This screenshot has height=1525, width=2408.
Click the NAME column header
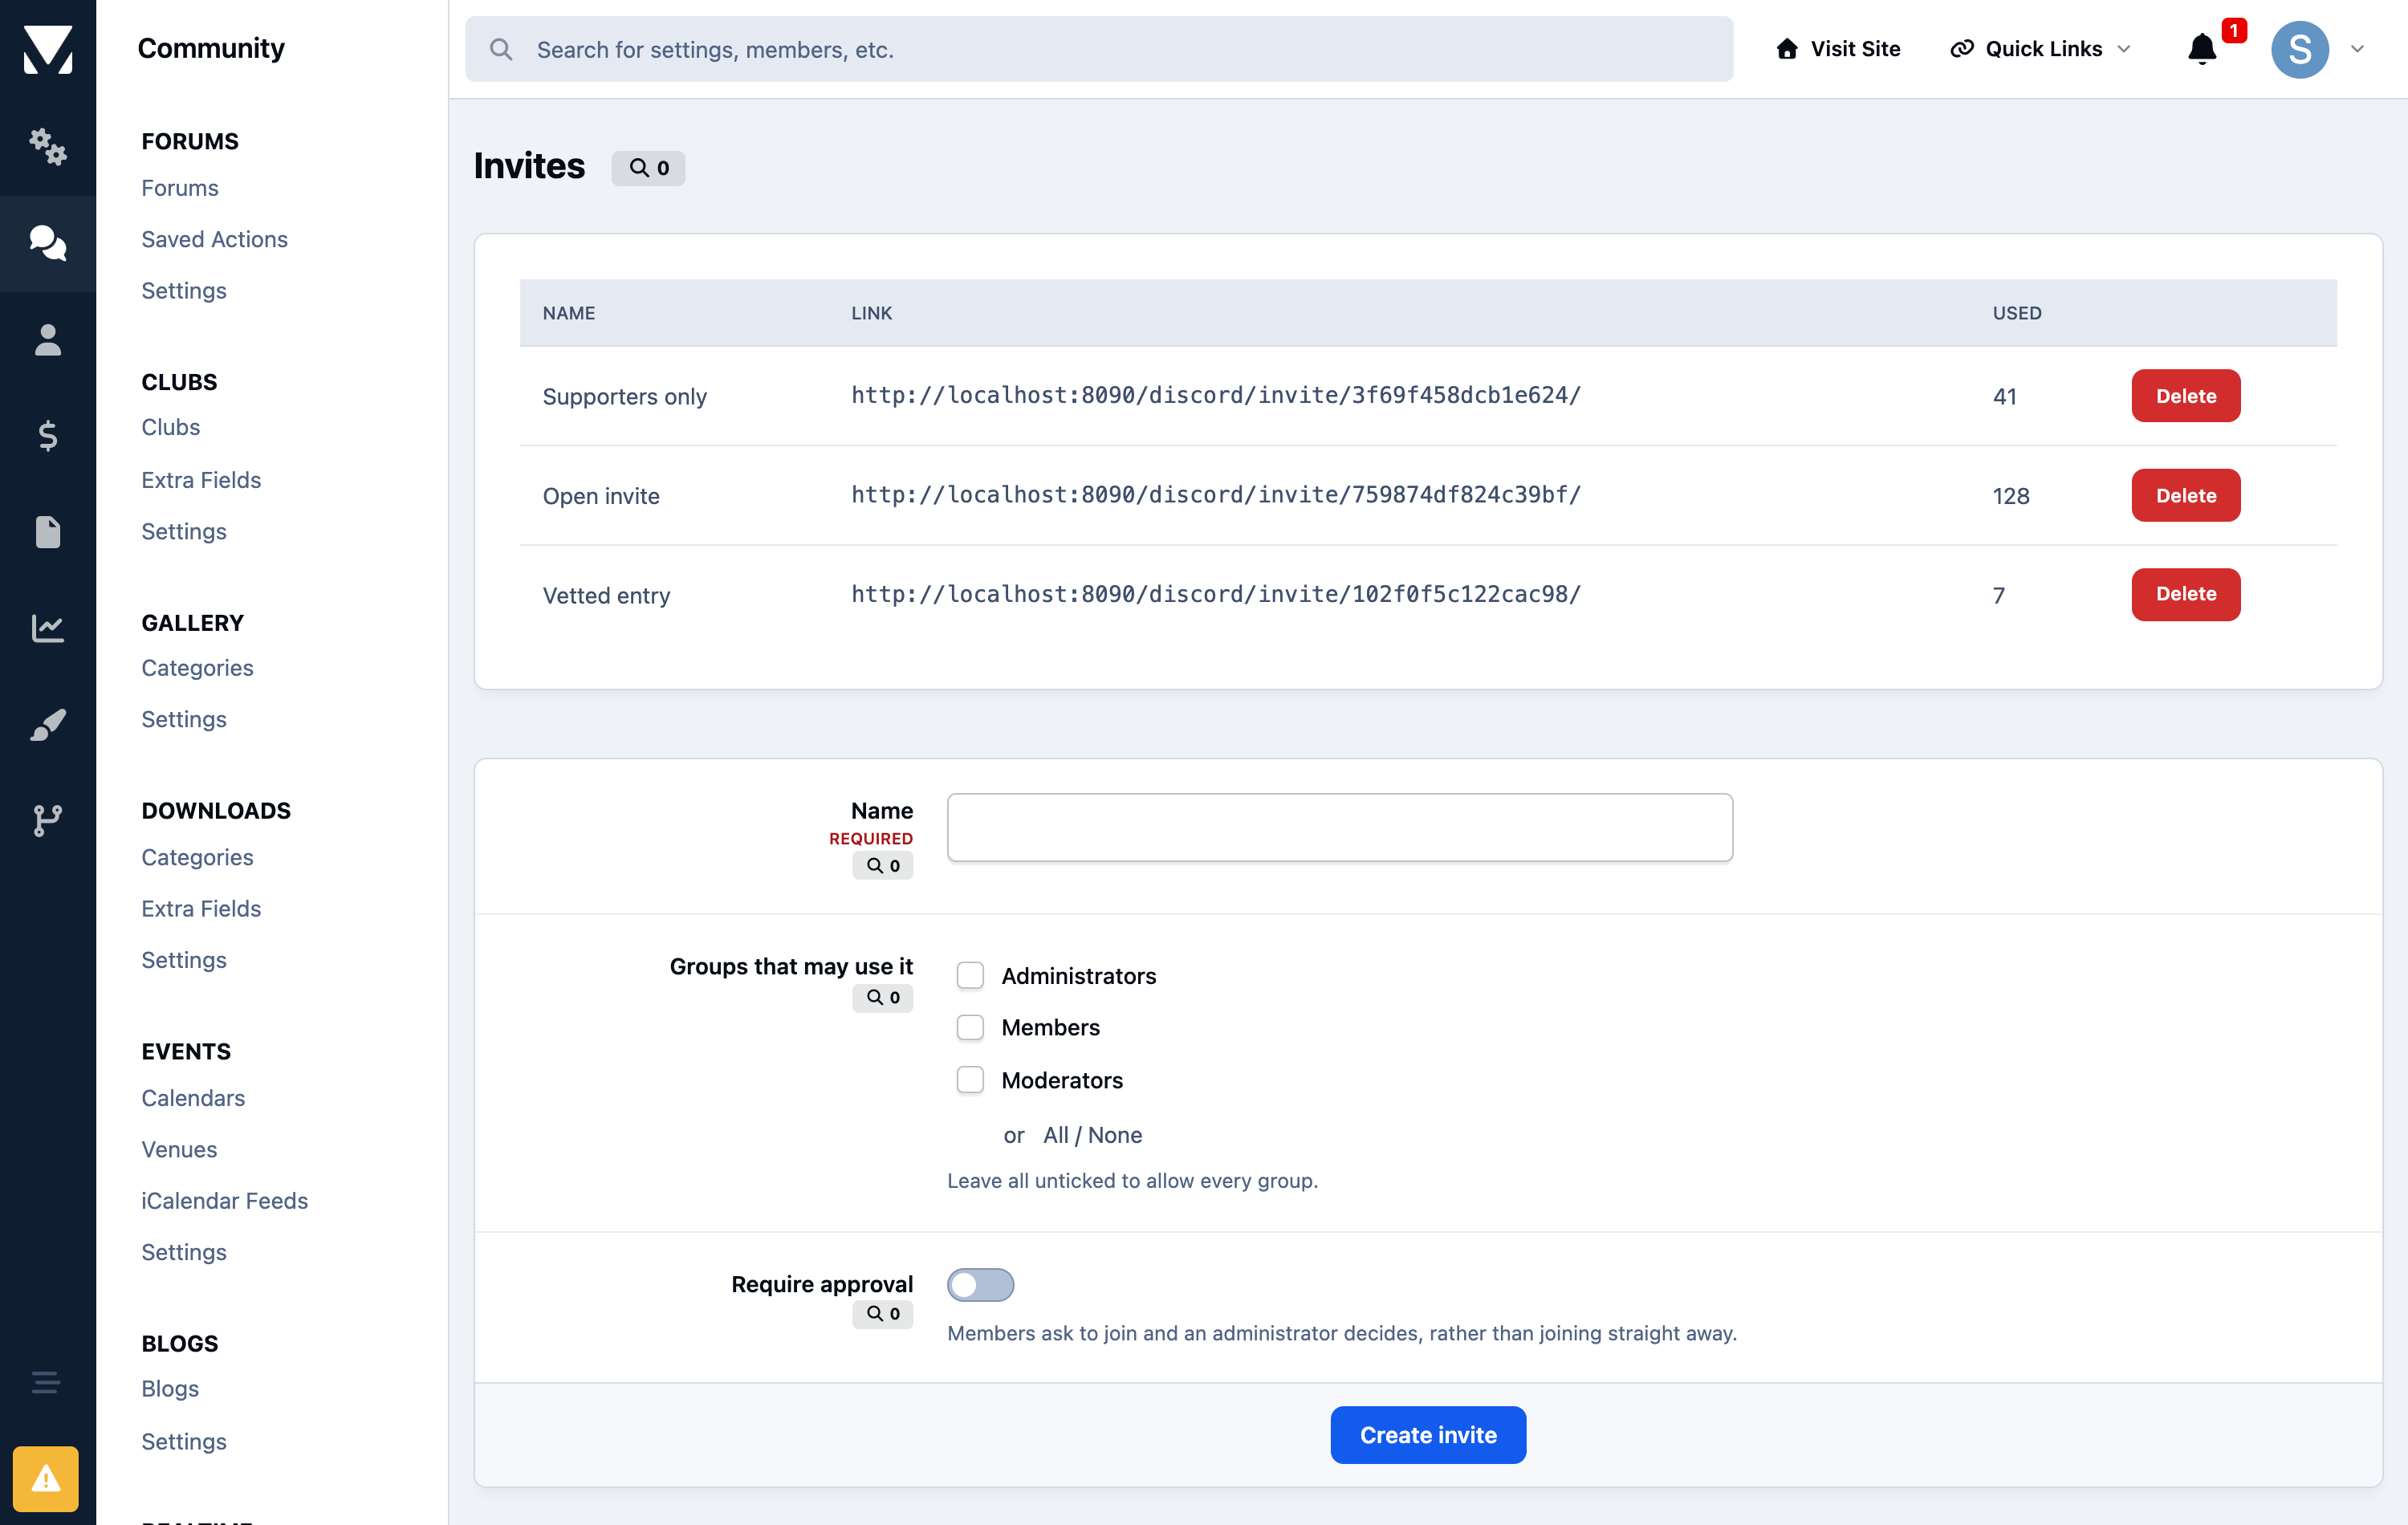pyautogui.click(x=569, y=313)
